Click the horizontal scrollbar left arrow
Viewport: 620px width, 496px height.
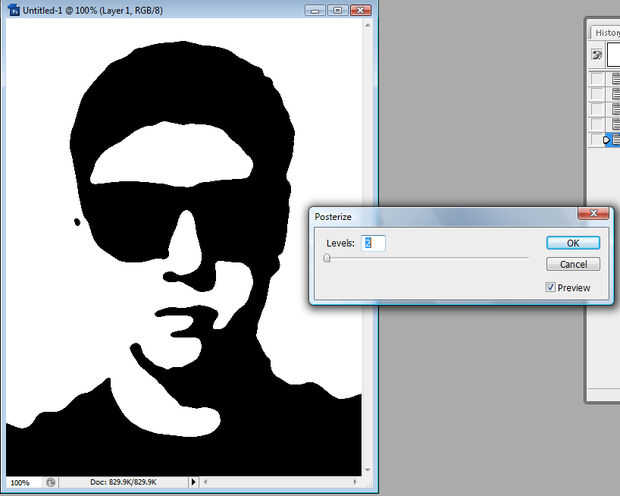click(206, 482)
